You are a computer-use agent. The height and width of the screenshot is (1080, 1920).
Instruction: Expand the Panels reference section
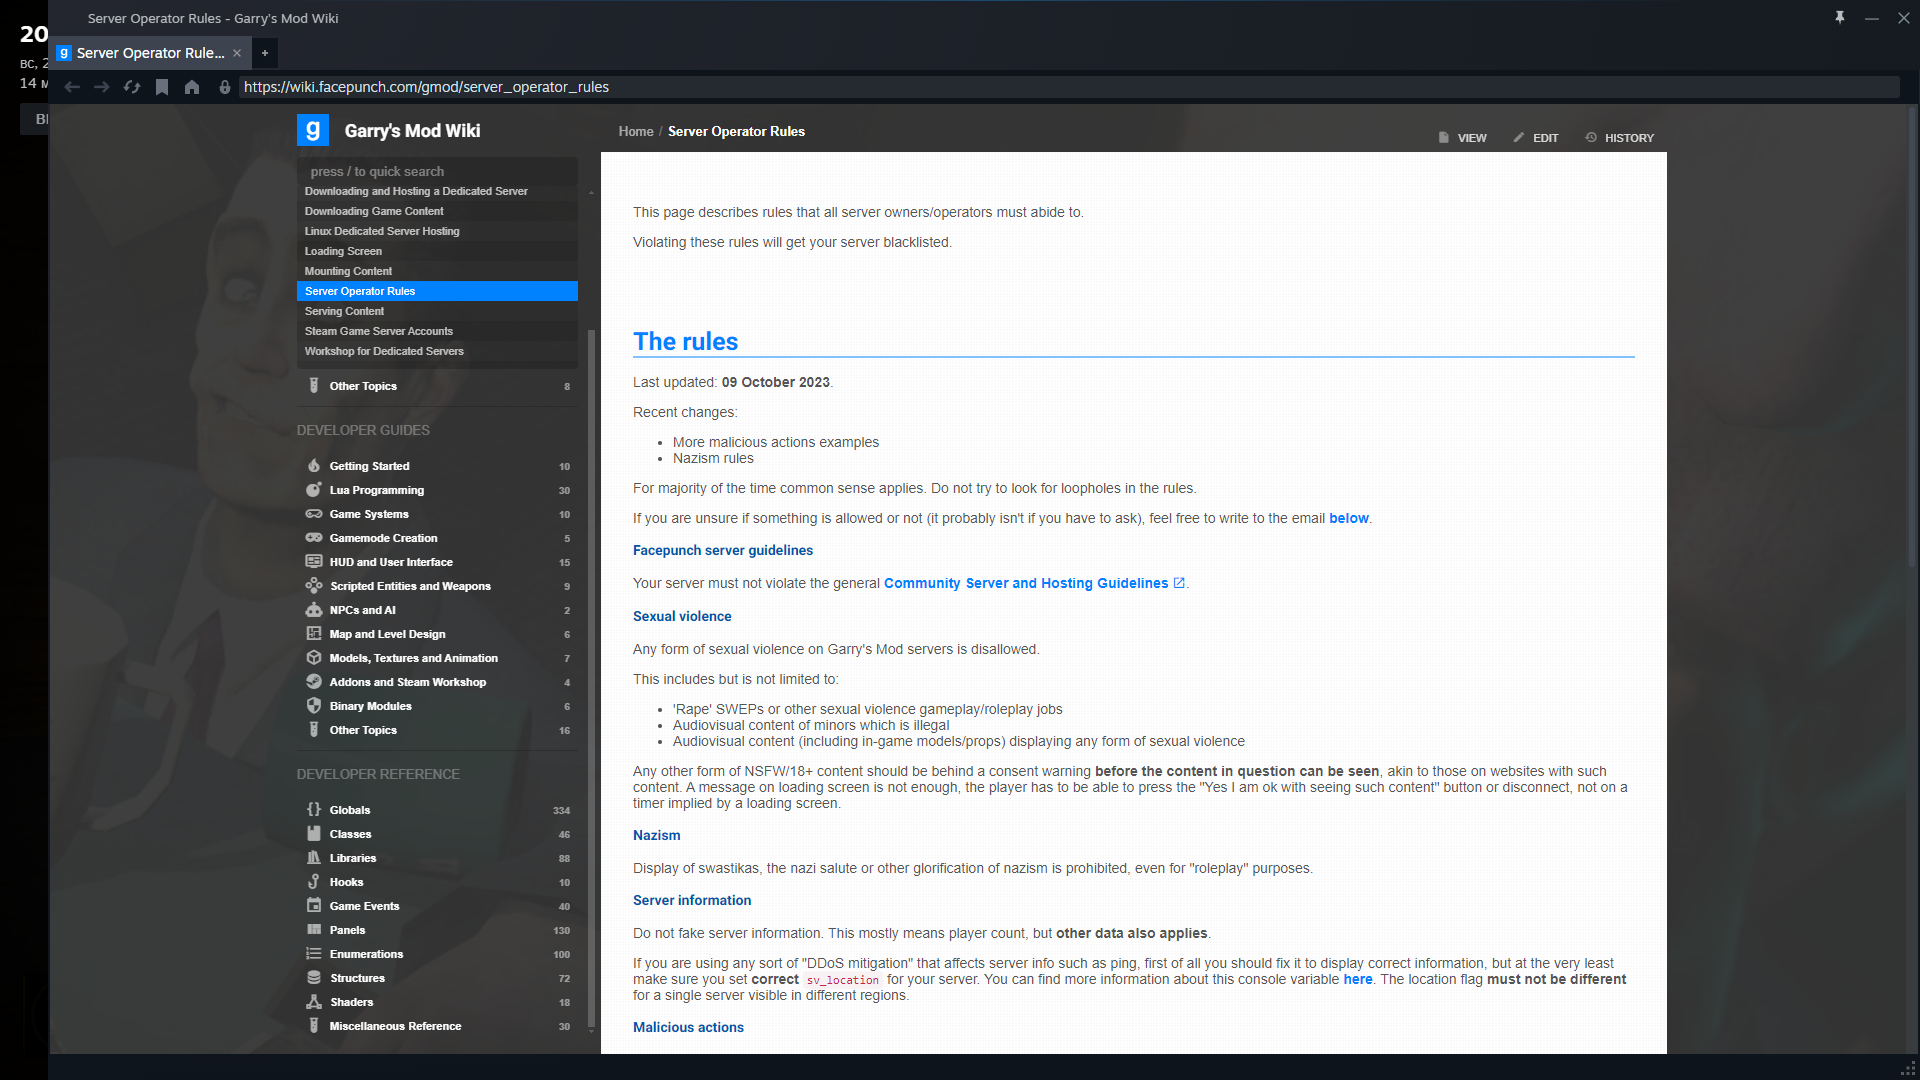coord(437,930)
